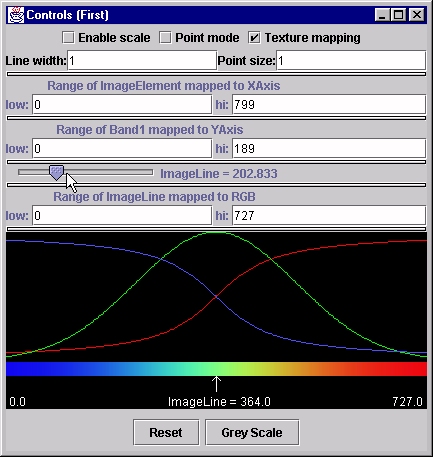Click the Grey Scale button
The width and height of the screenshot is (433, 457).
(x=252, y=433)
